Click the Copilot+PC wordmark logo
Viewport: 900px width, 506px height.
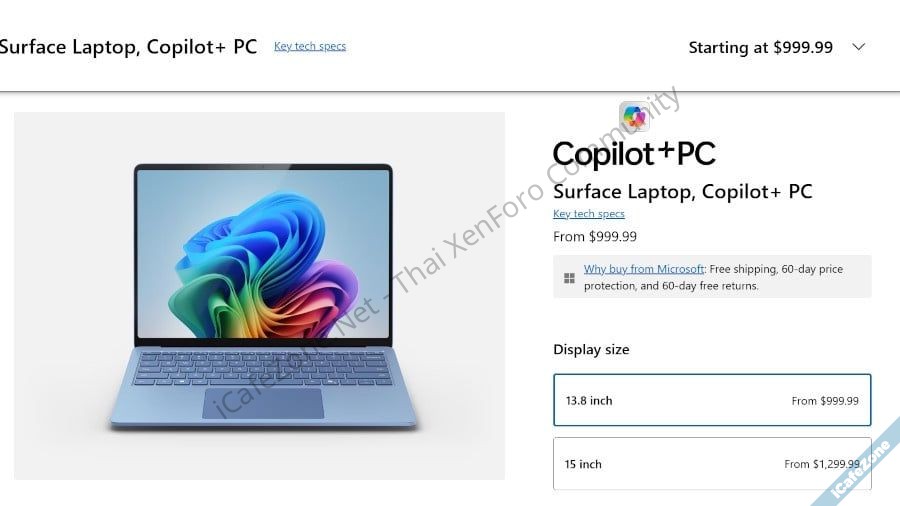click(634, 153)
